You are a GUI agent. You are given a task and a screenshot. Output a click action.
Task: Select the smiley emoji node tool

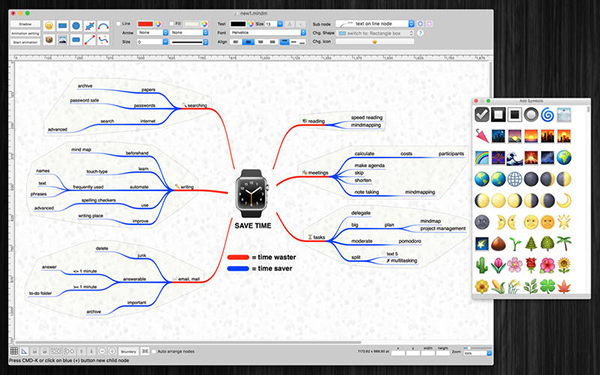(49, 26)
